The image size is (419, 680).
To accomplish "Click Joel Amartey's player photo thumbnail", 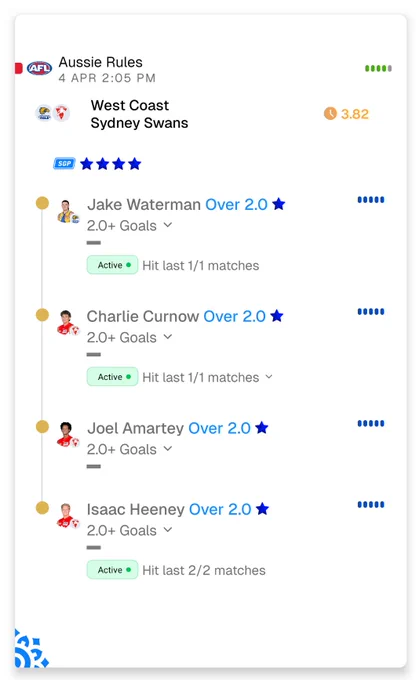I will coord(68,434).
